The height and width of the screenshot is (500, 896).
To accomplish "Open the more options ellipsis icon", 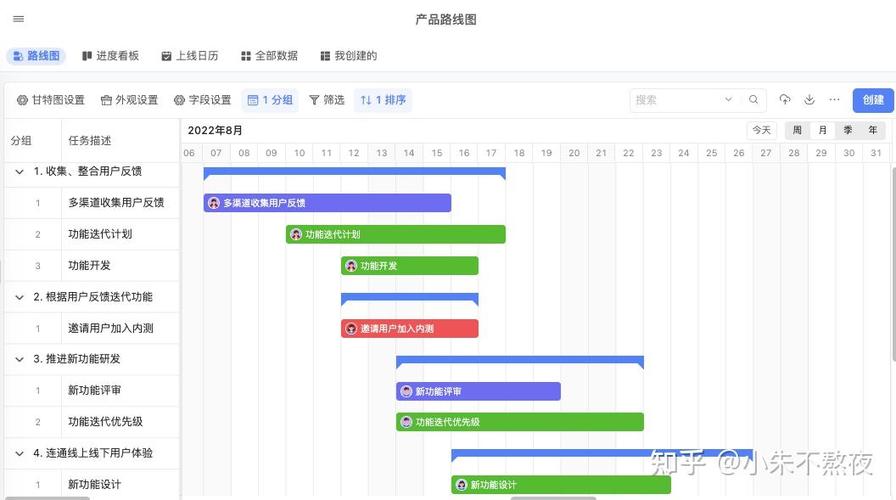I will pos(834,99).
